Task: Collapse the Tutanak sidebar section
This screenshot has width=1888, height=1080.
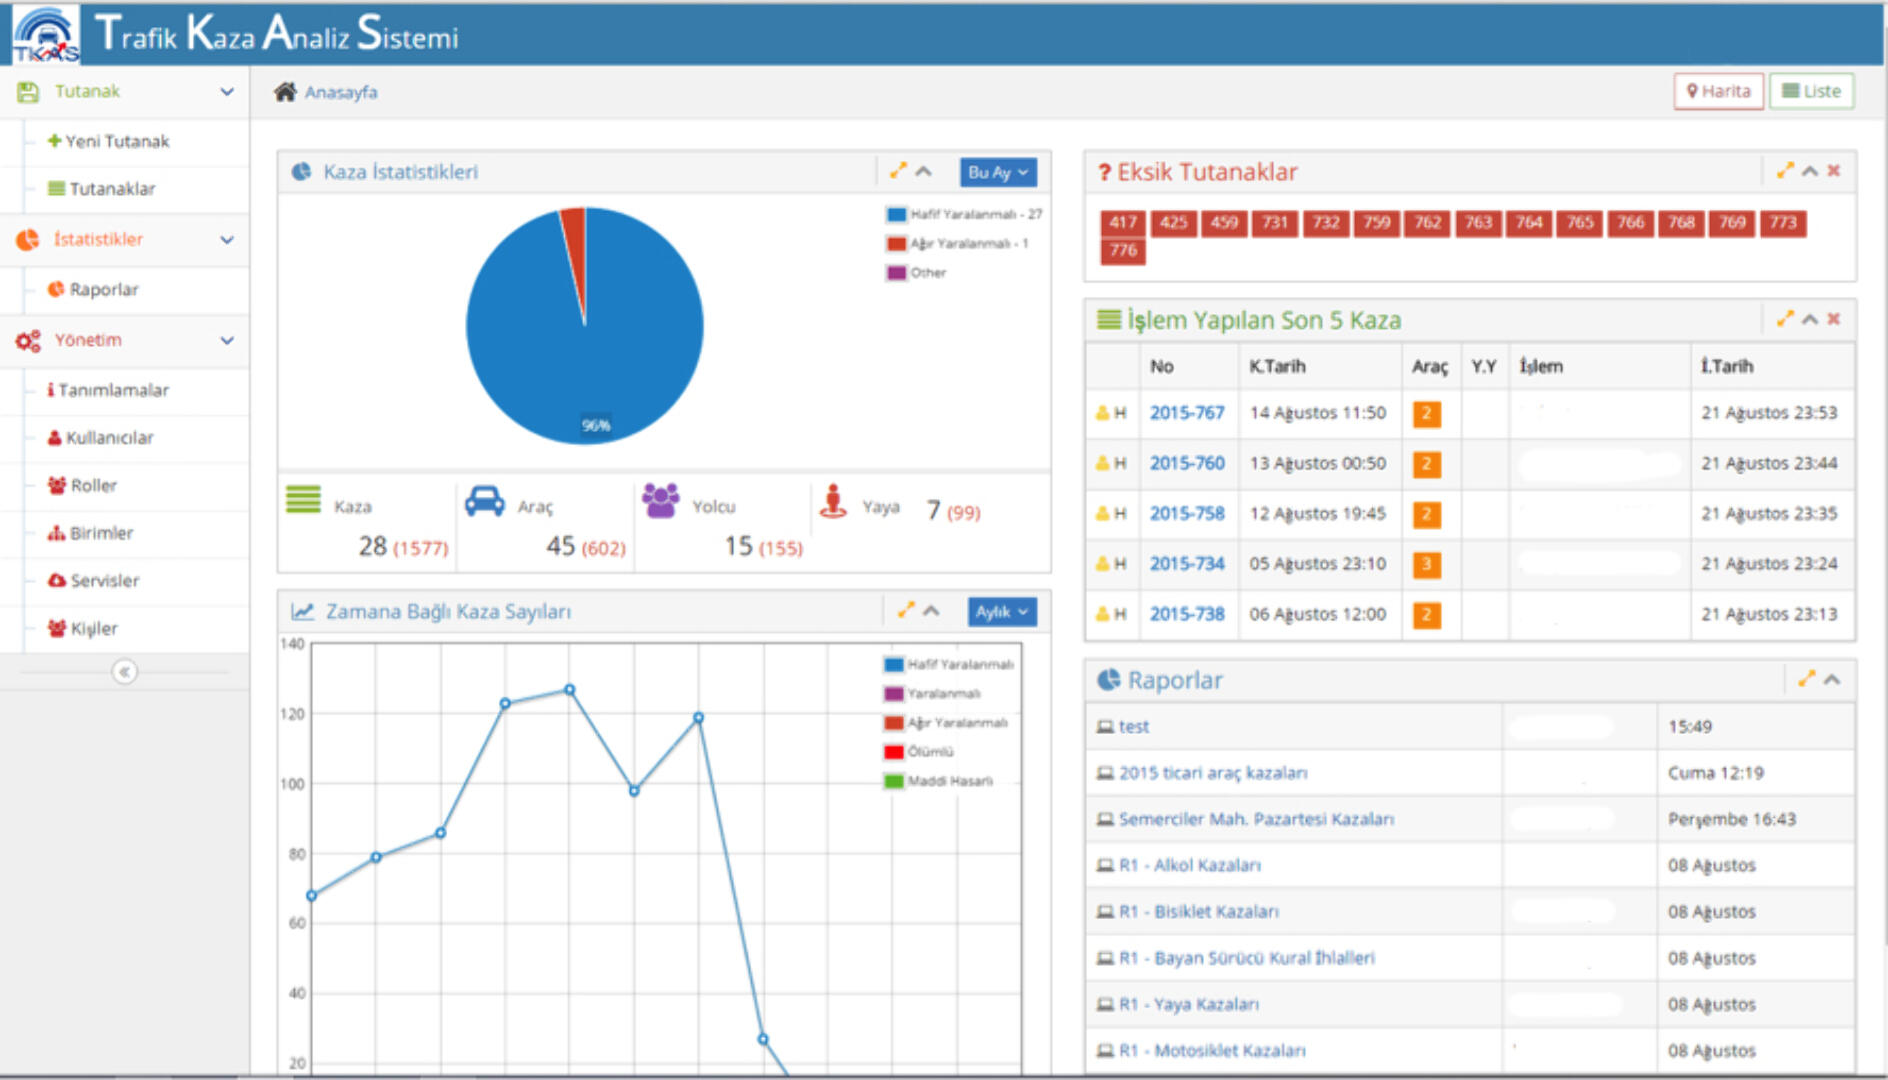Action: [227, 92]
